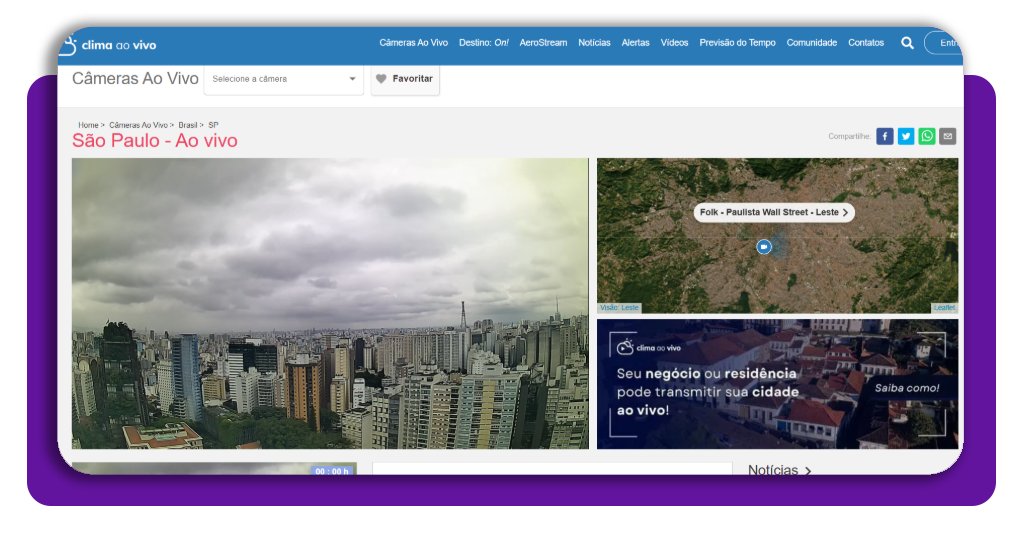Click the Leaflet attribution link
The image size is (1024, 536).
pyautogui.click(x=944, y=307)
